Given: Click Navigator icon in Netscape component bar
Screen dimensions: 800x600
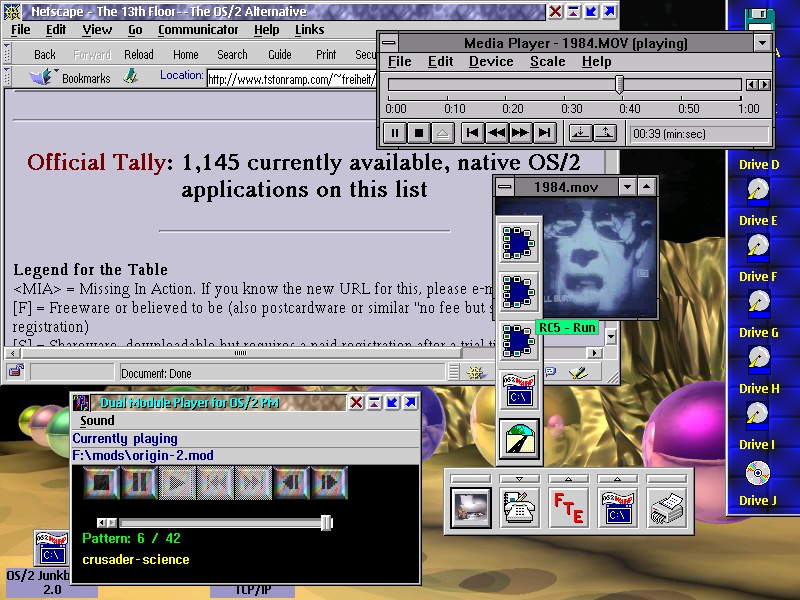Looking at the screenshot, I should (x=475, y=373).
